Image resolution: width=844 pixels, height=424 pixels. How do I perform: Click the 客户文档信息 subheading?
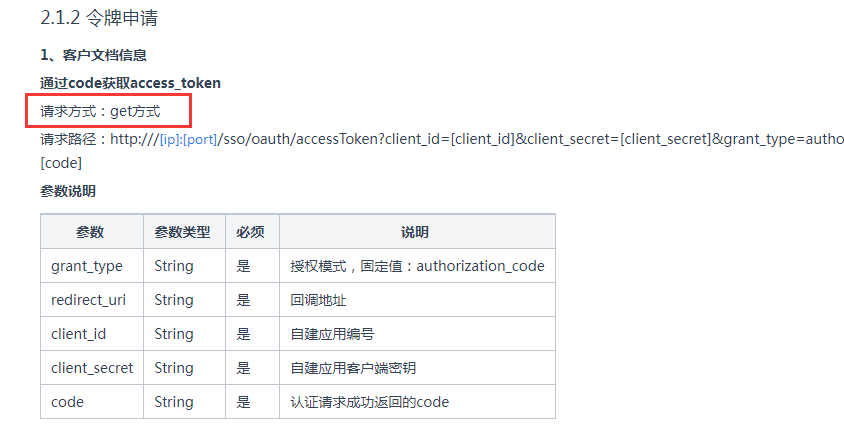94,55
